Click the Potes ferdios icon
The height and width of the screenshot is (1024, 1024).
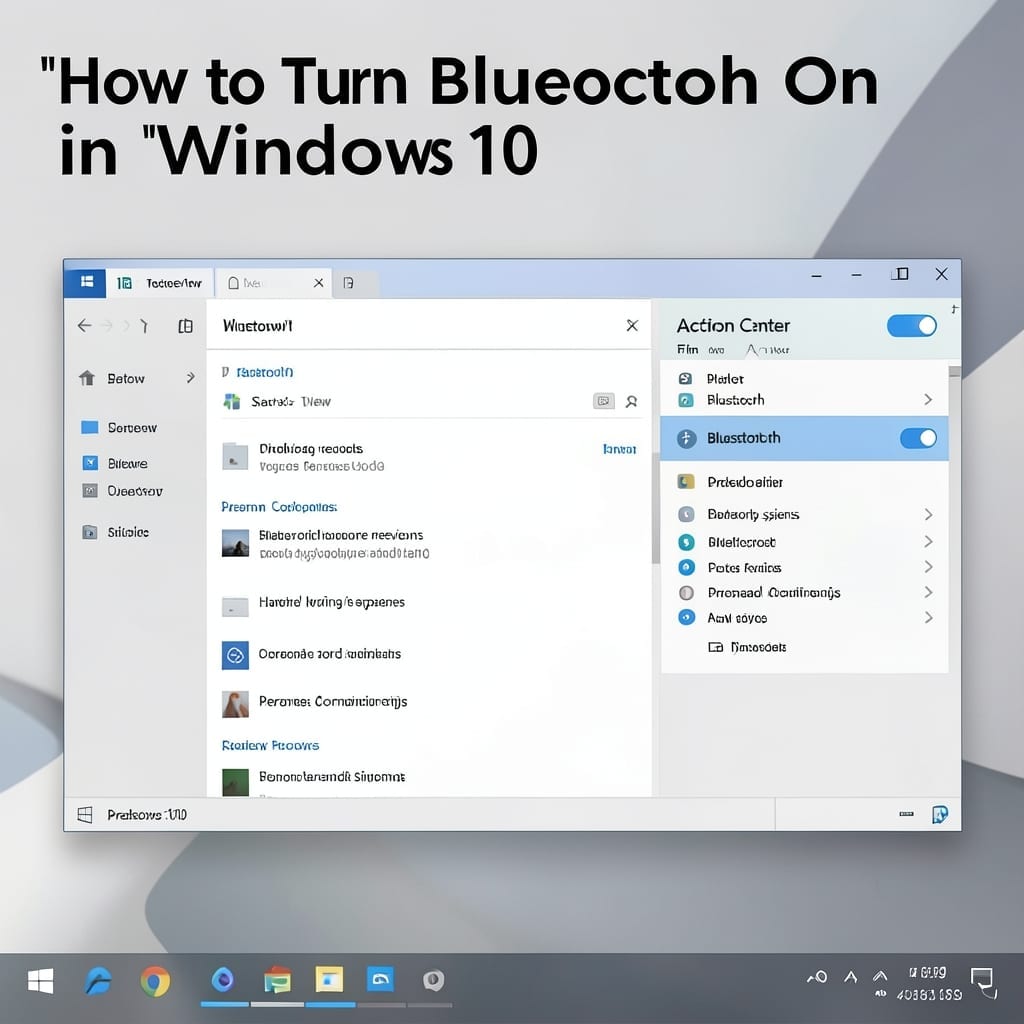(686, 567)
